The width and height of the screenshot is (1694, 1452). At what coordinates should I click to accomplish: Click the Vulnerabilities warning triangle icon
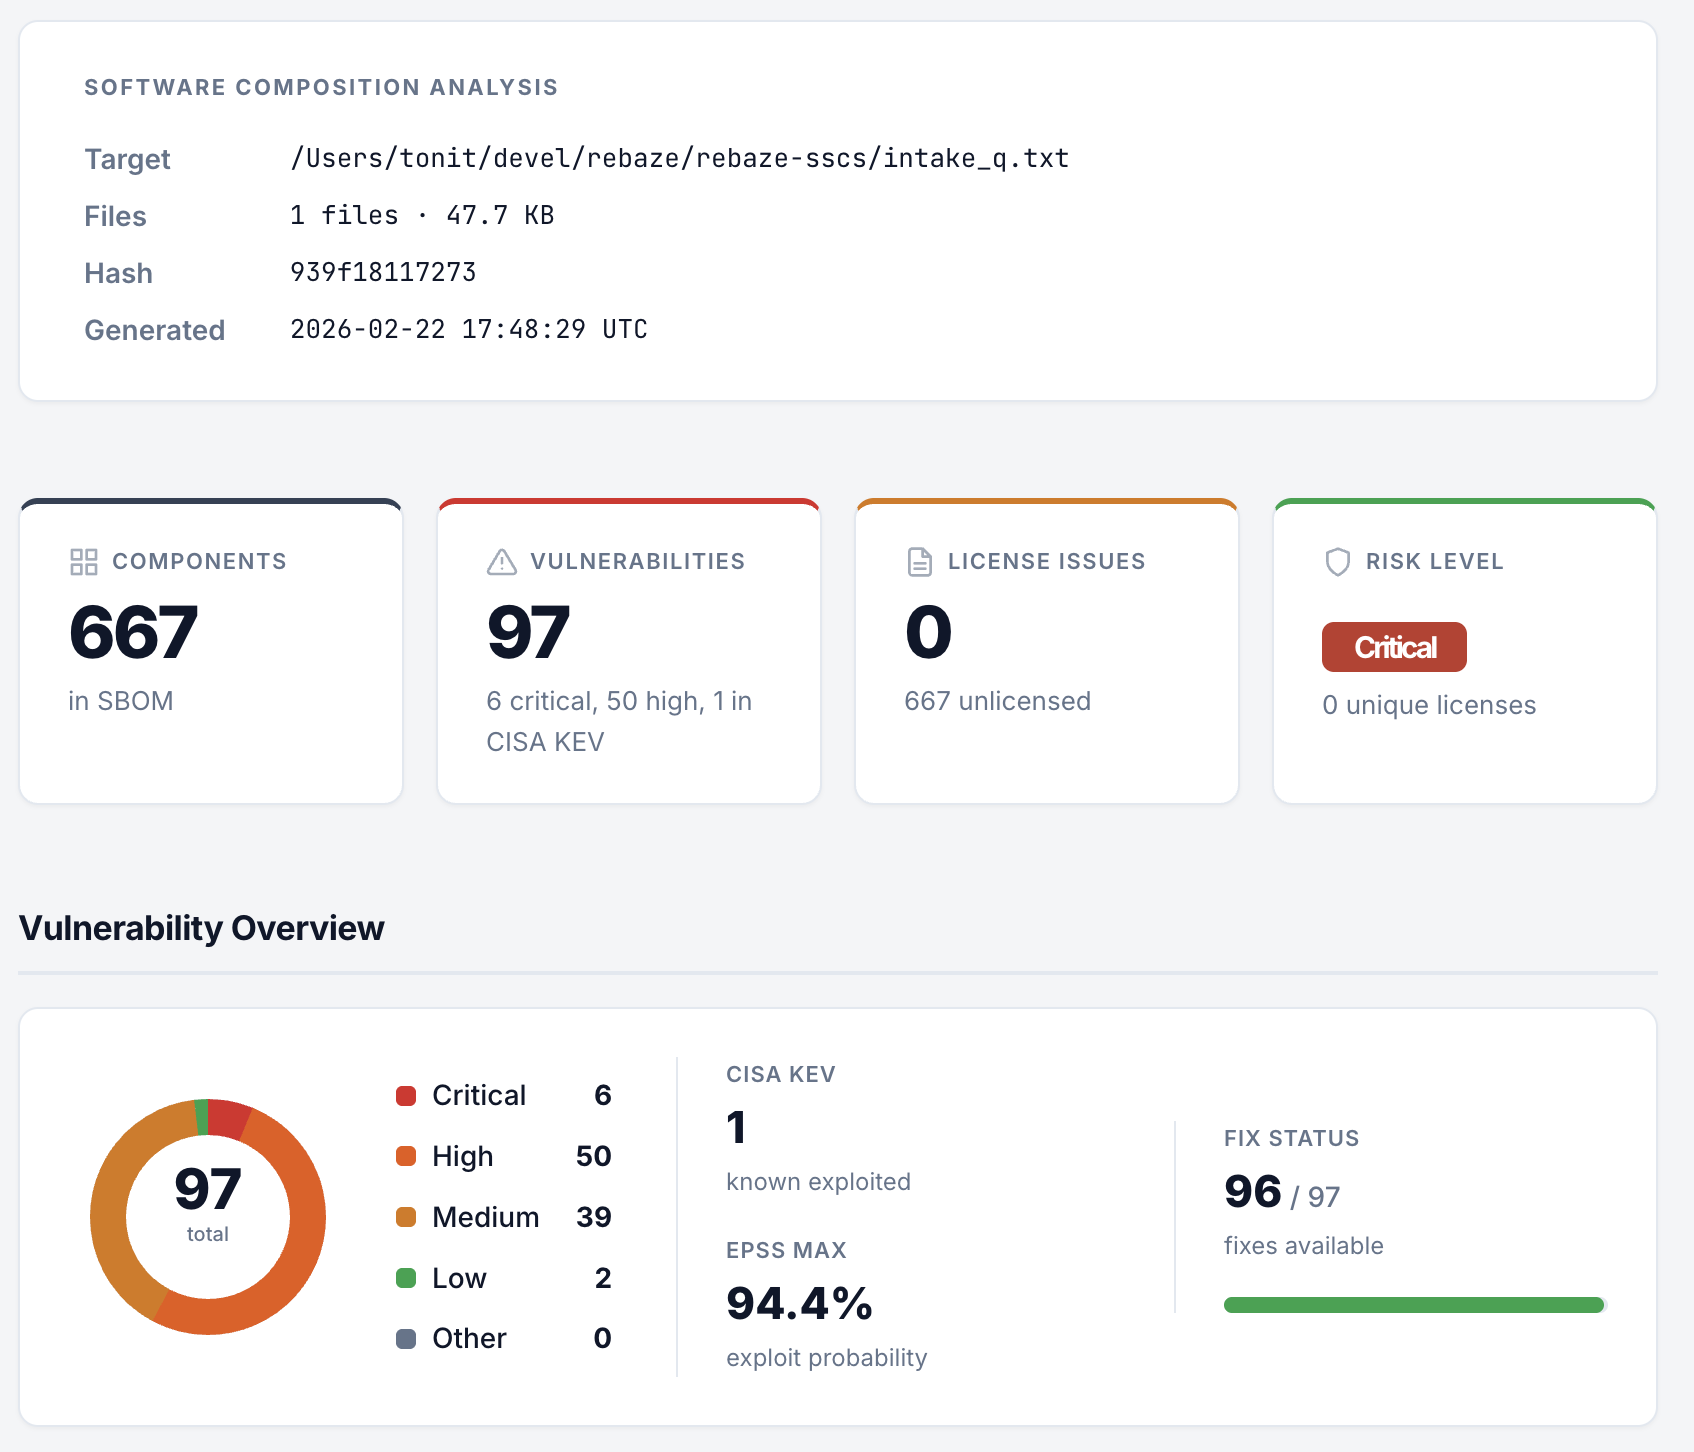point(502,562)
